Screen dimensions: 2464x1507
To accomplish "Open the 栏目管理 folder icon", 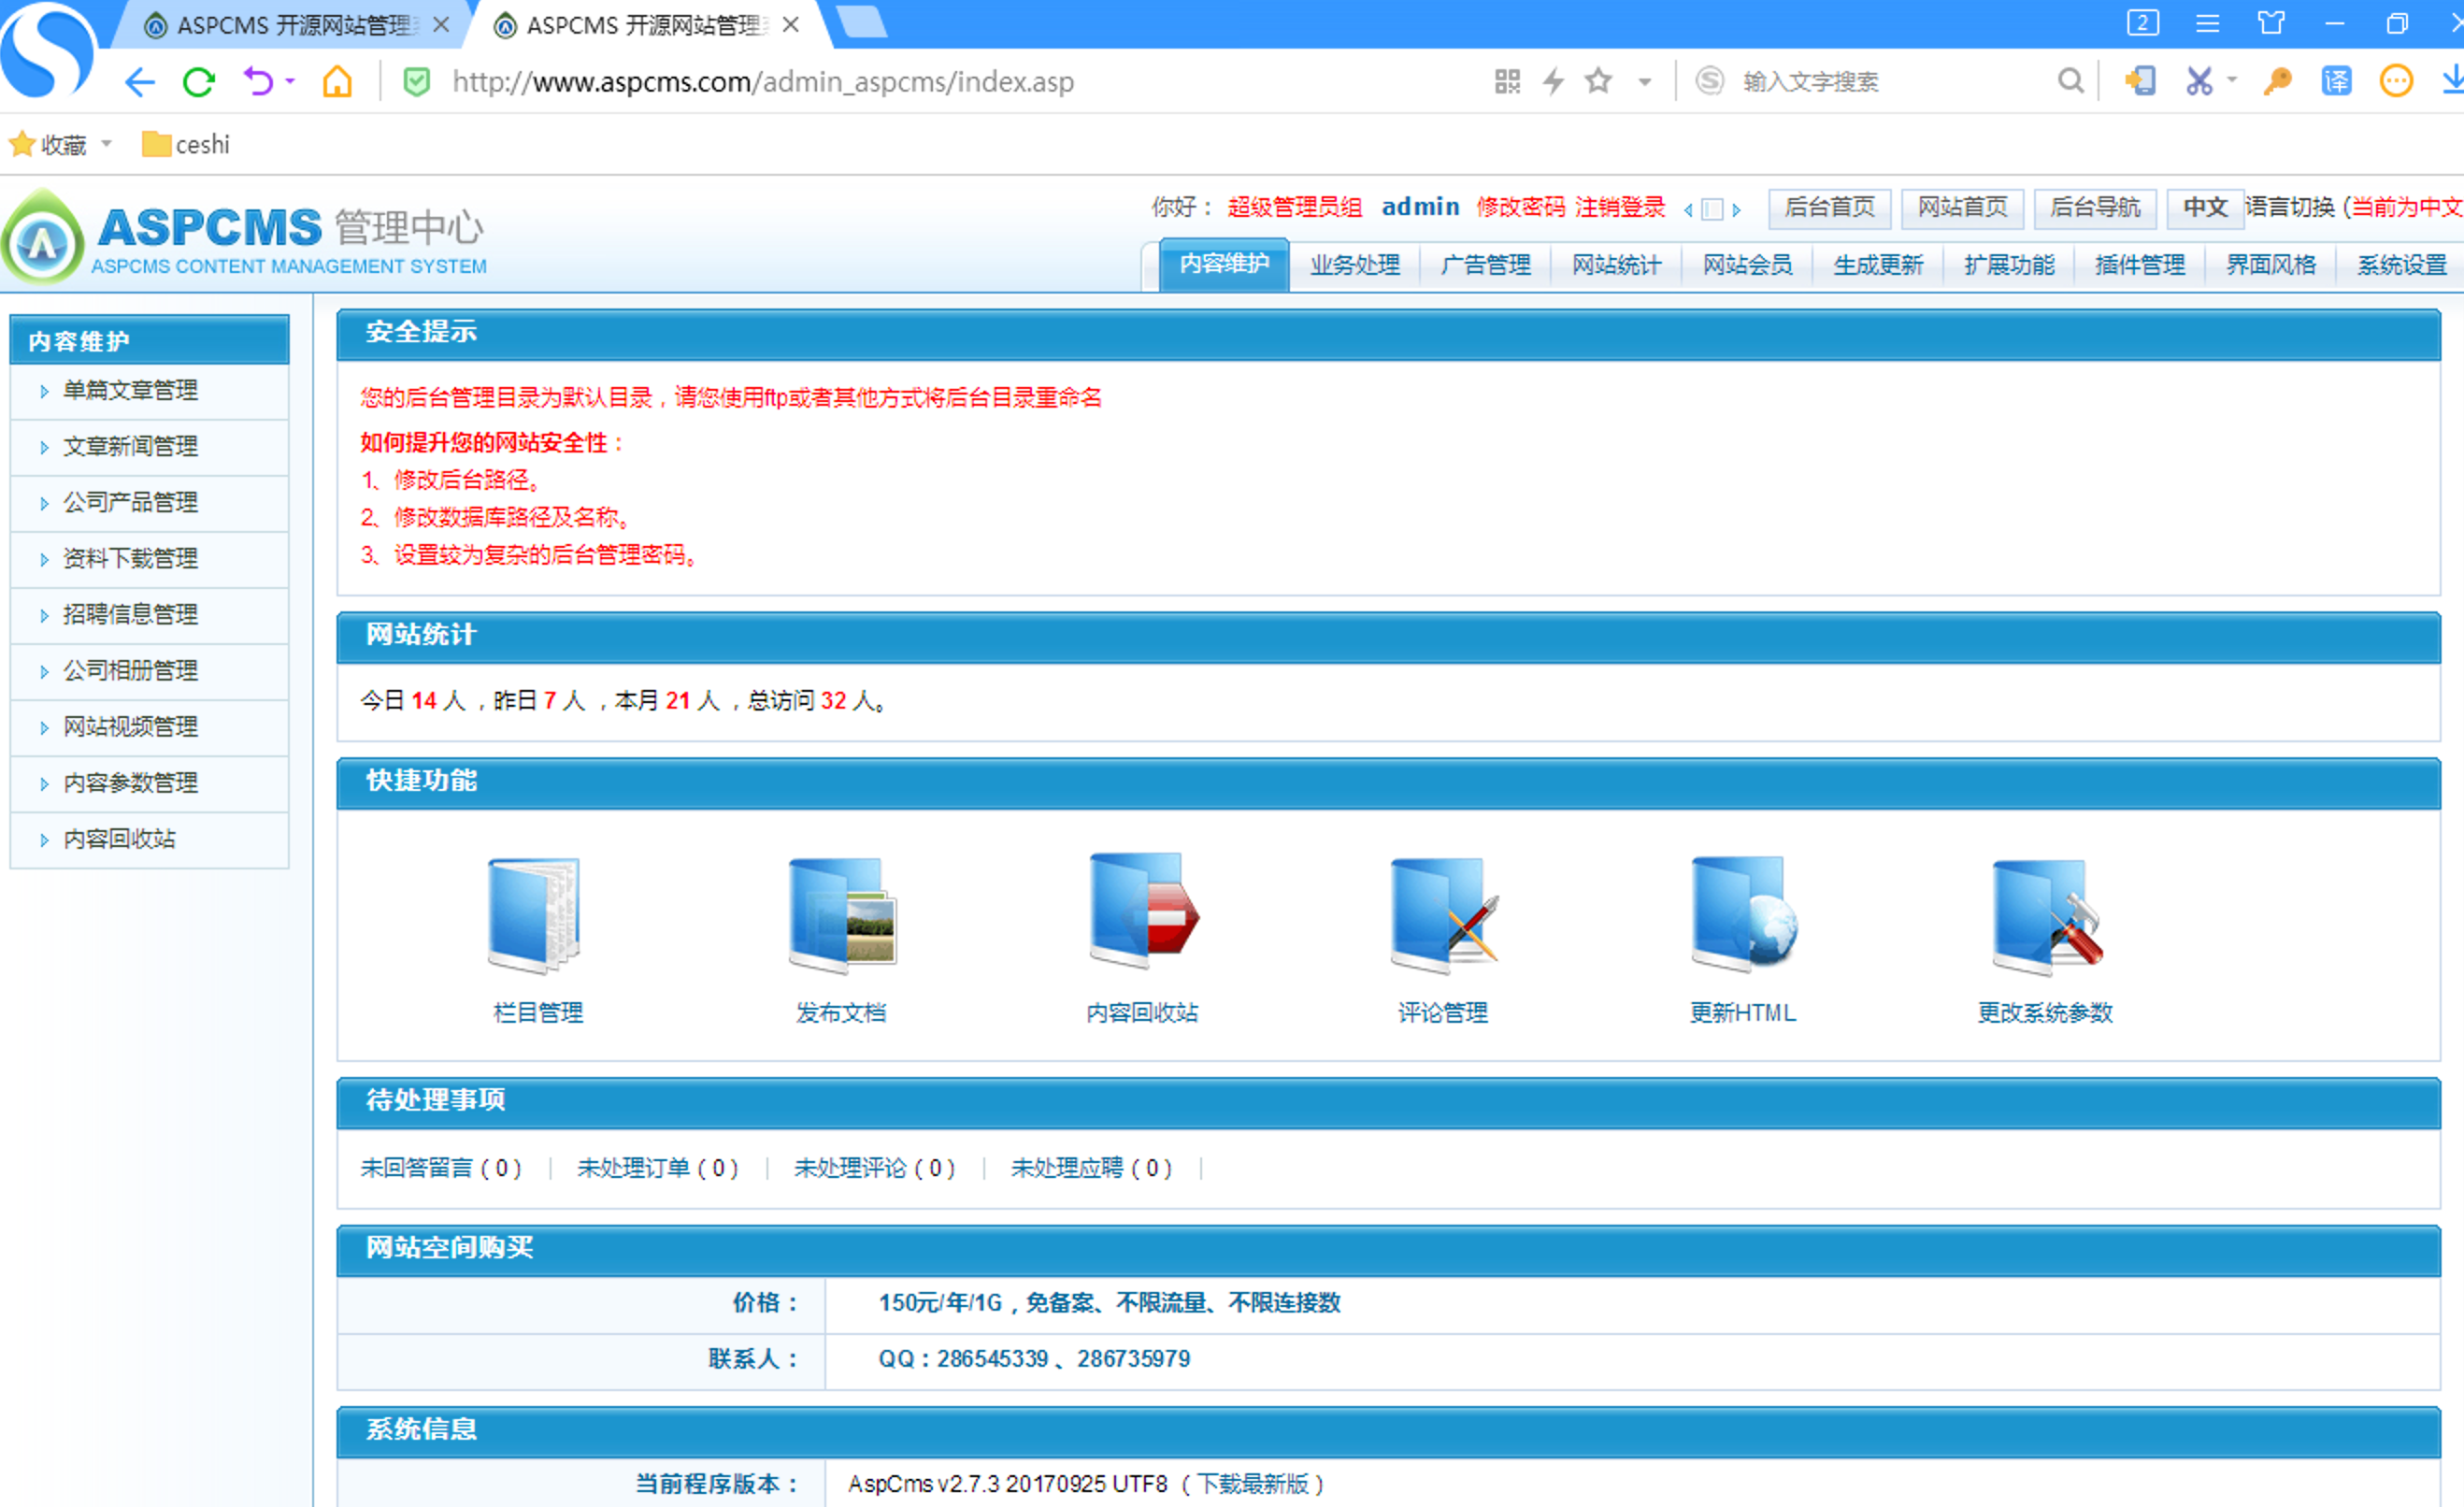I will coord(535,916).
